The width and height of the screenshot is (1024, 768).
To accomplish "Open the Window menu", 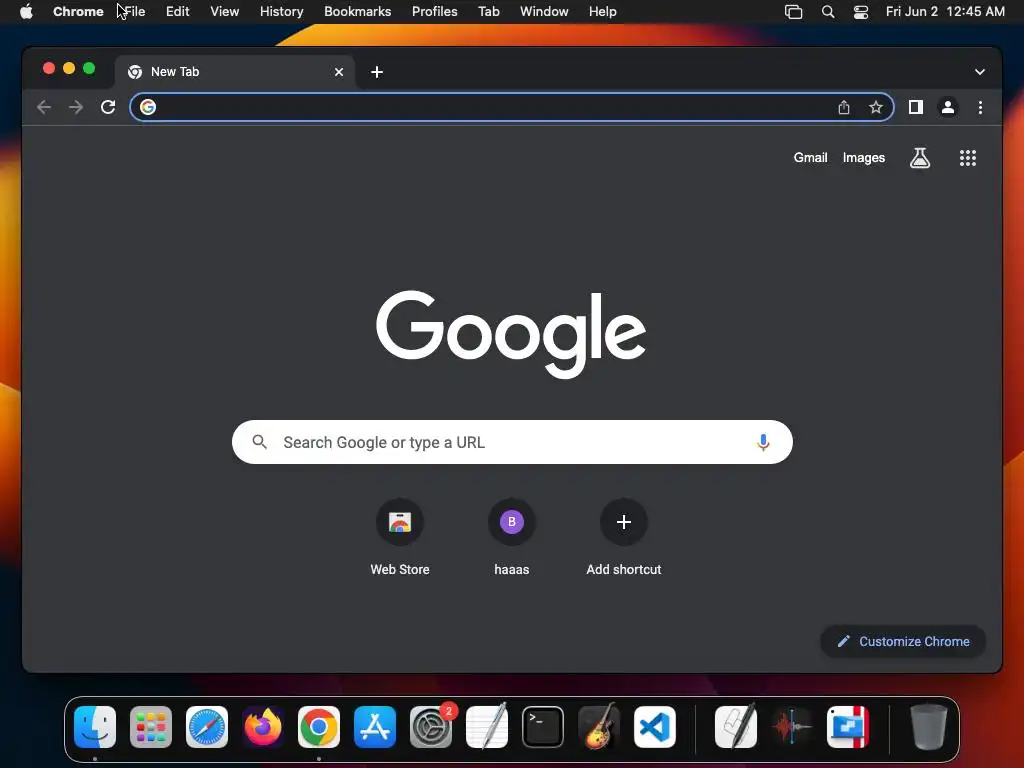I will (x=544, y=11).
